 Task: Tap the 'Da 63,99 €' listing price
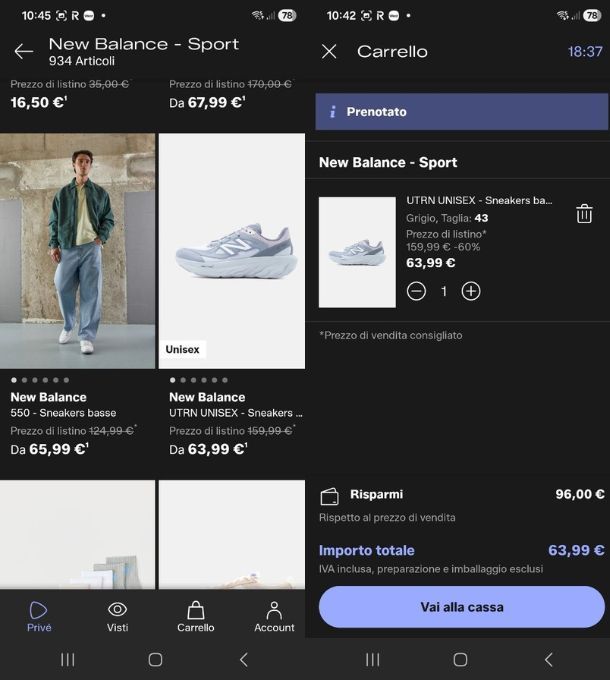(208, 449)
